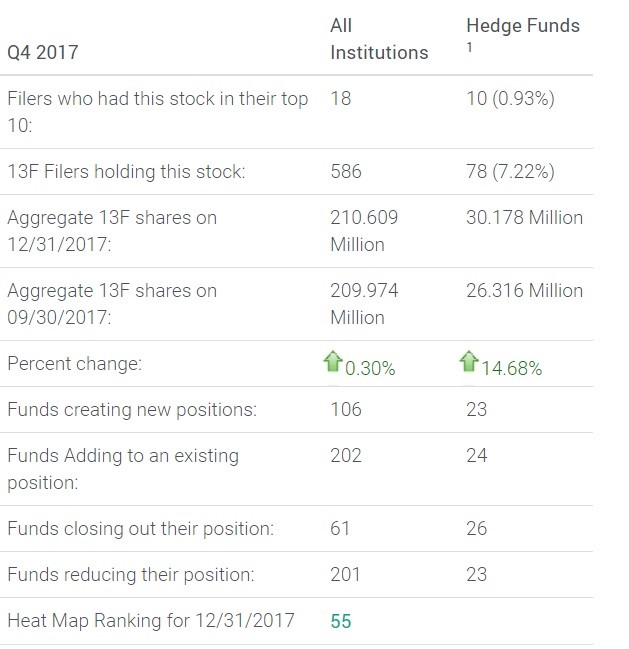Select the Hedge Funds column header

[x=523, y=25]
